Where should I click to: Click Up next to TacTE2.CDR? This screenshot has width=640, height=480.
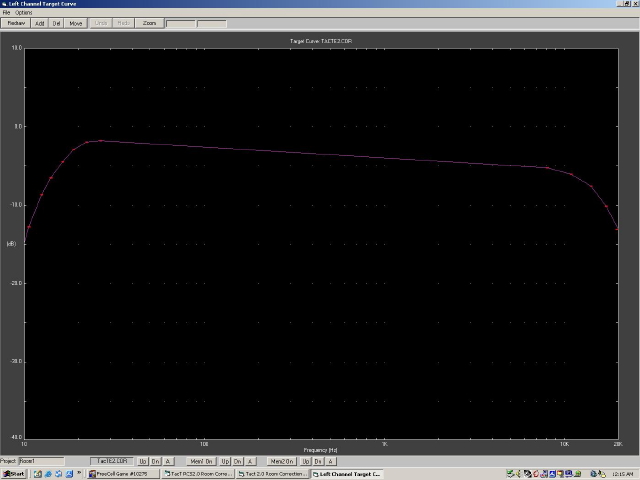click(x=143, y=462)
